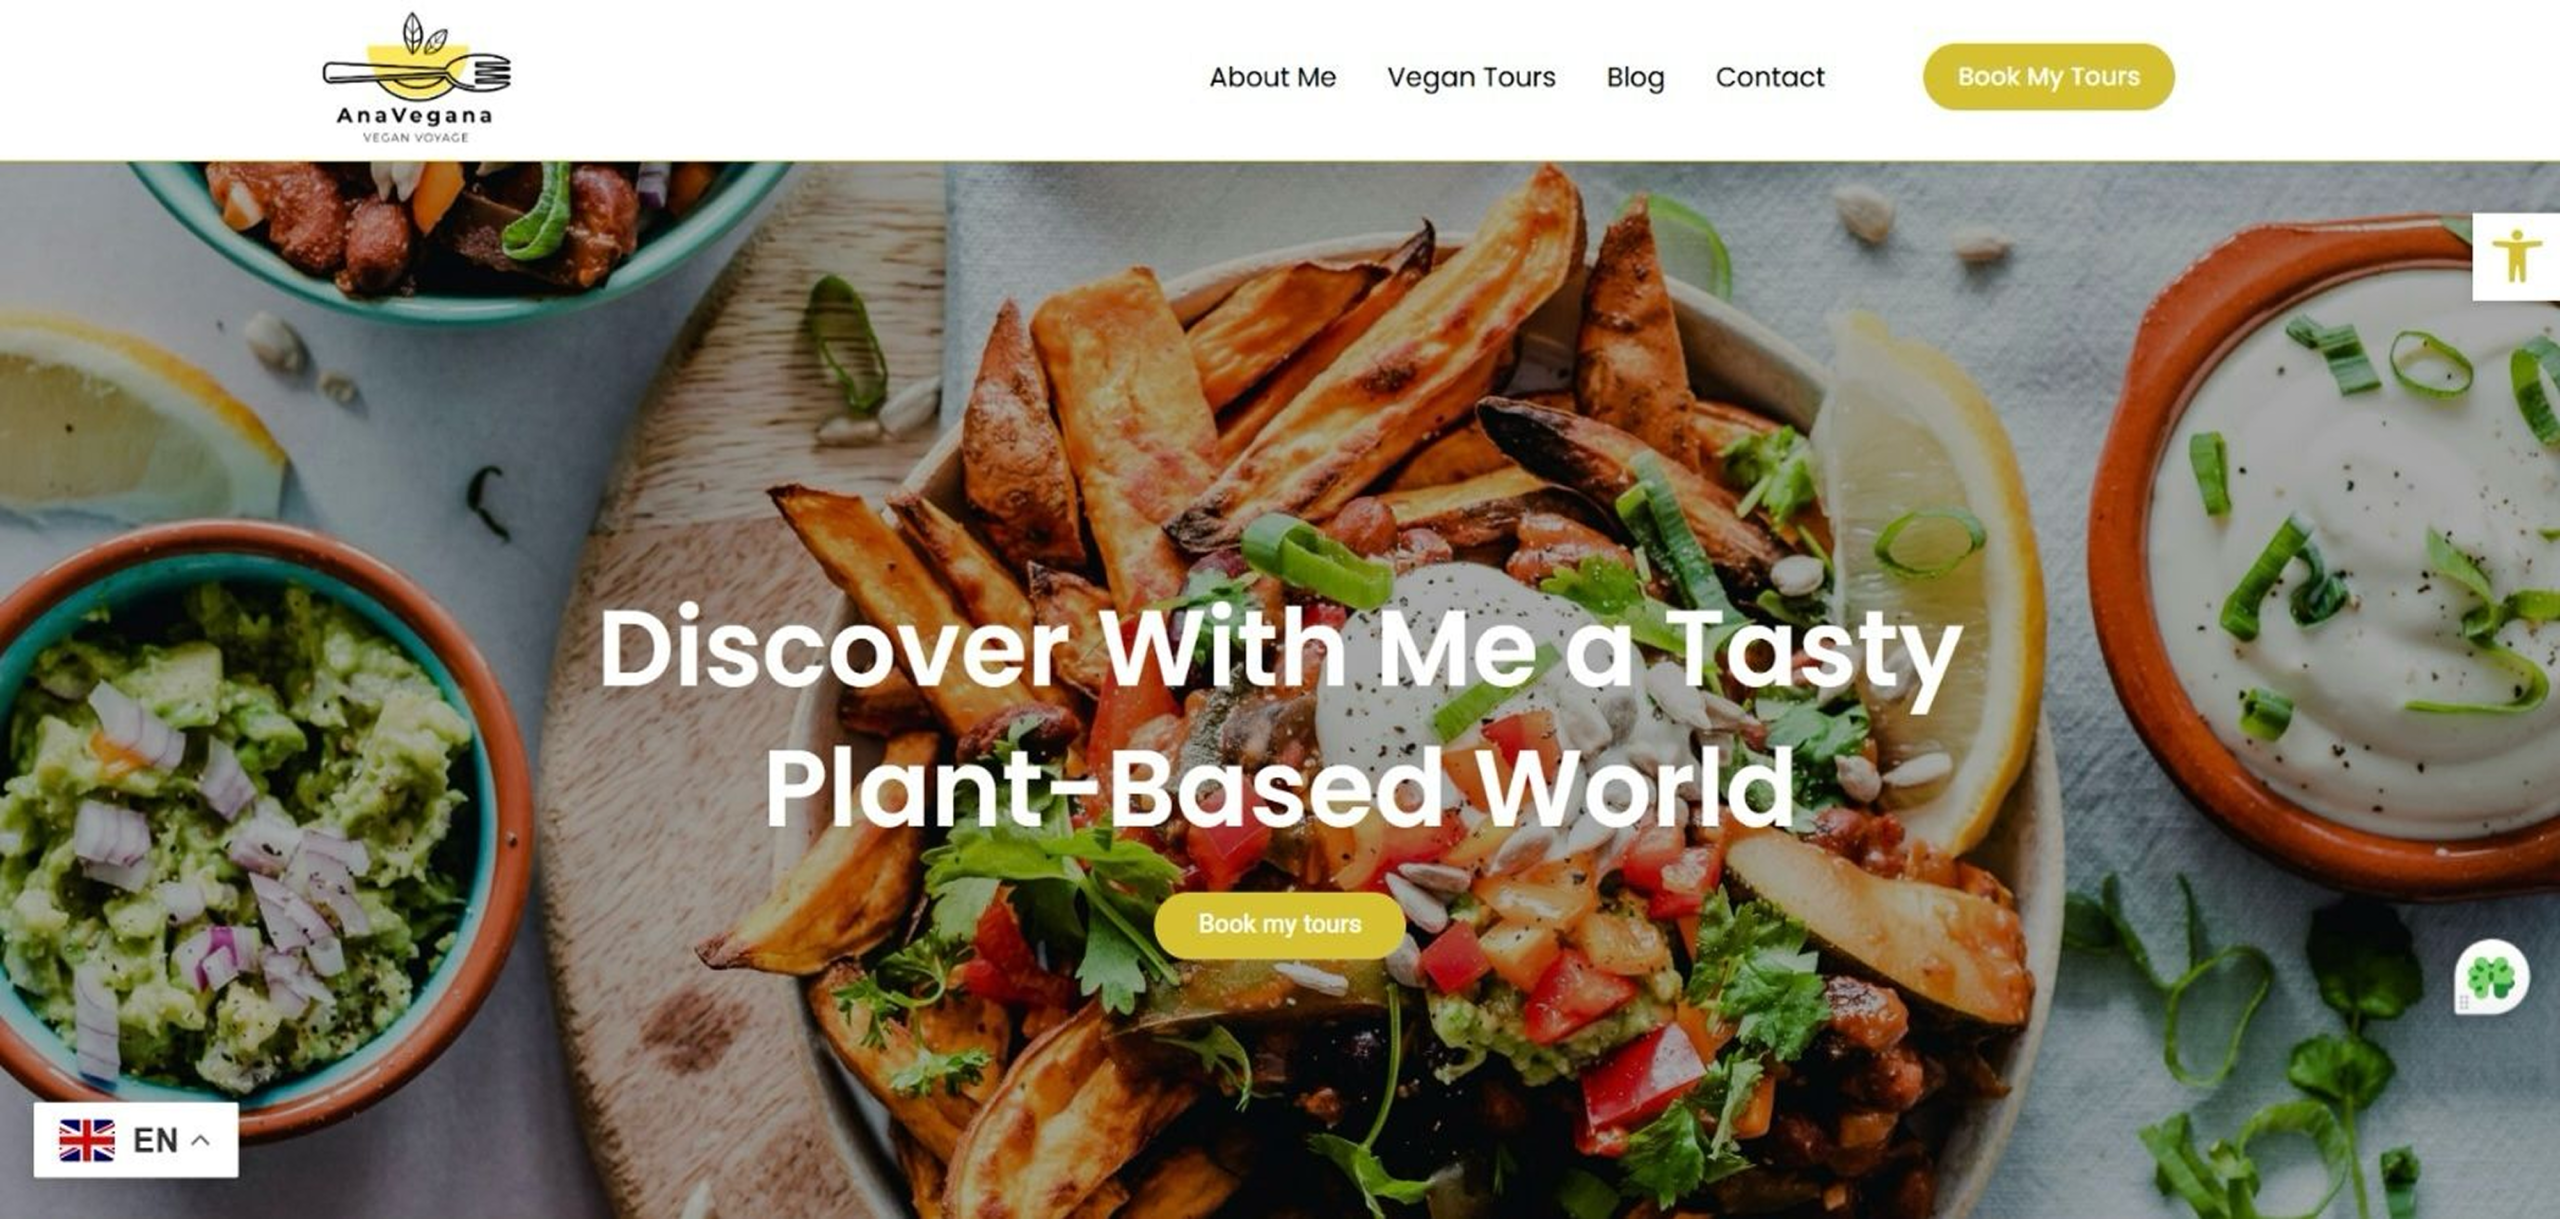2560x1219 pixels.
Task: Expand the language chevron next to EN
Action: (x=200, y=1140)
